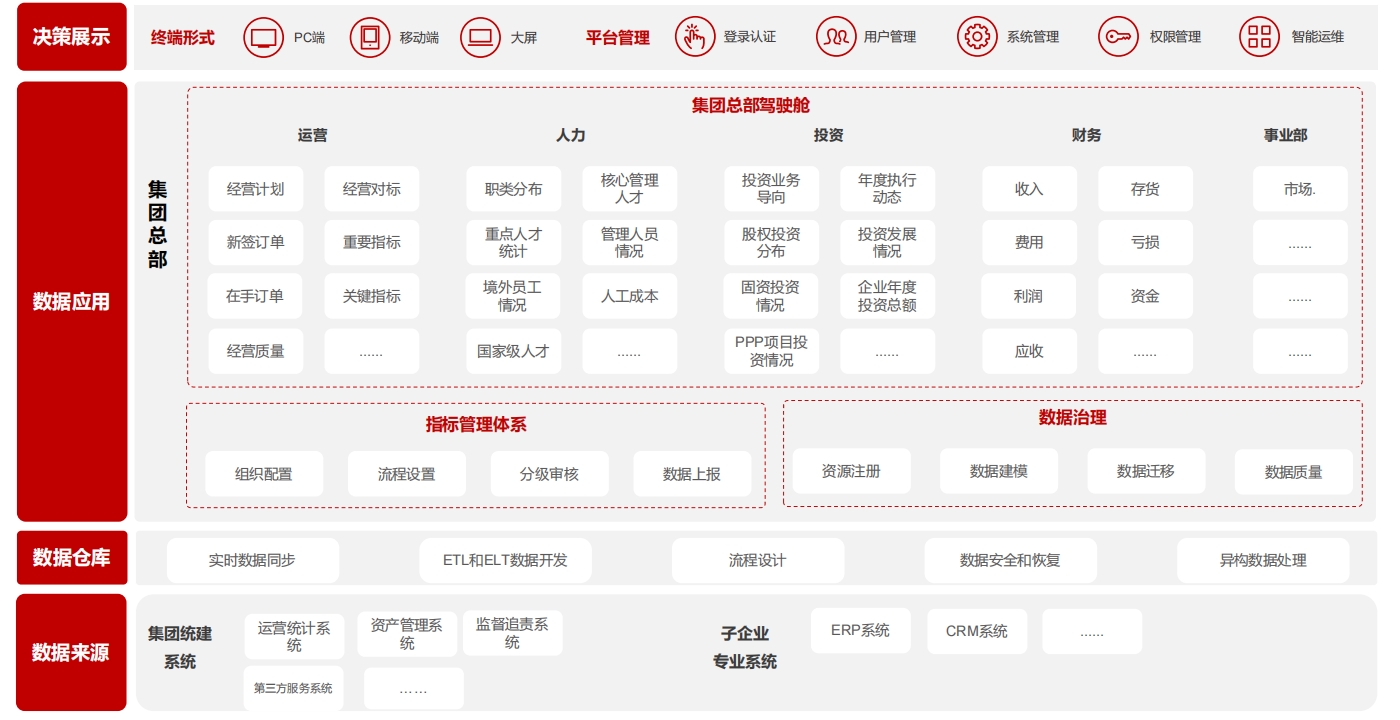Image resolution: width=1400 pixels, height=720 pixels.
Task: Select the 数据应用 red label
Action: [x=72, y=301]
